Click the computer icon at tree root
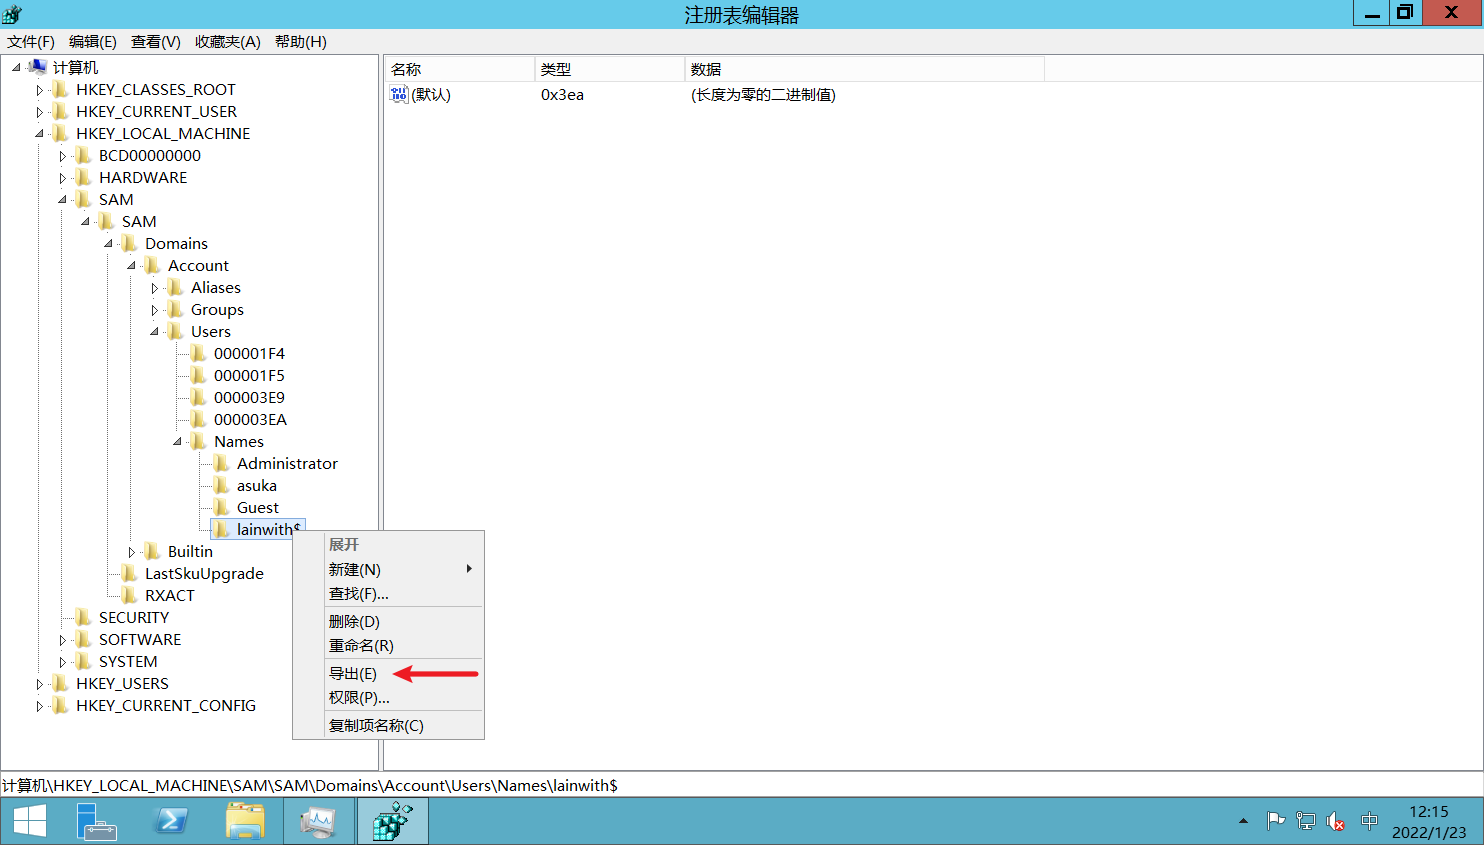 [x=38, y=67]
